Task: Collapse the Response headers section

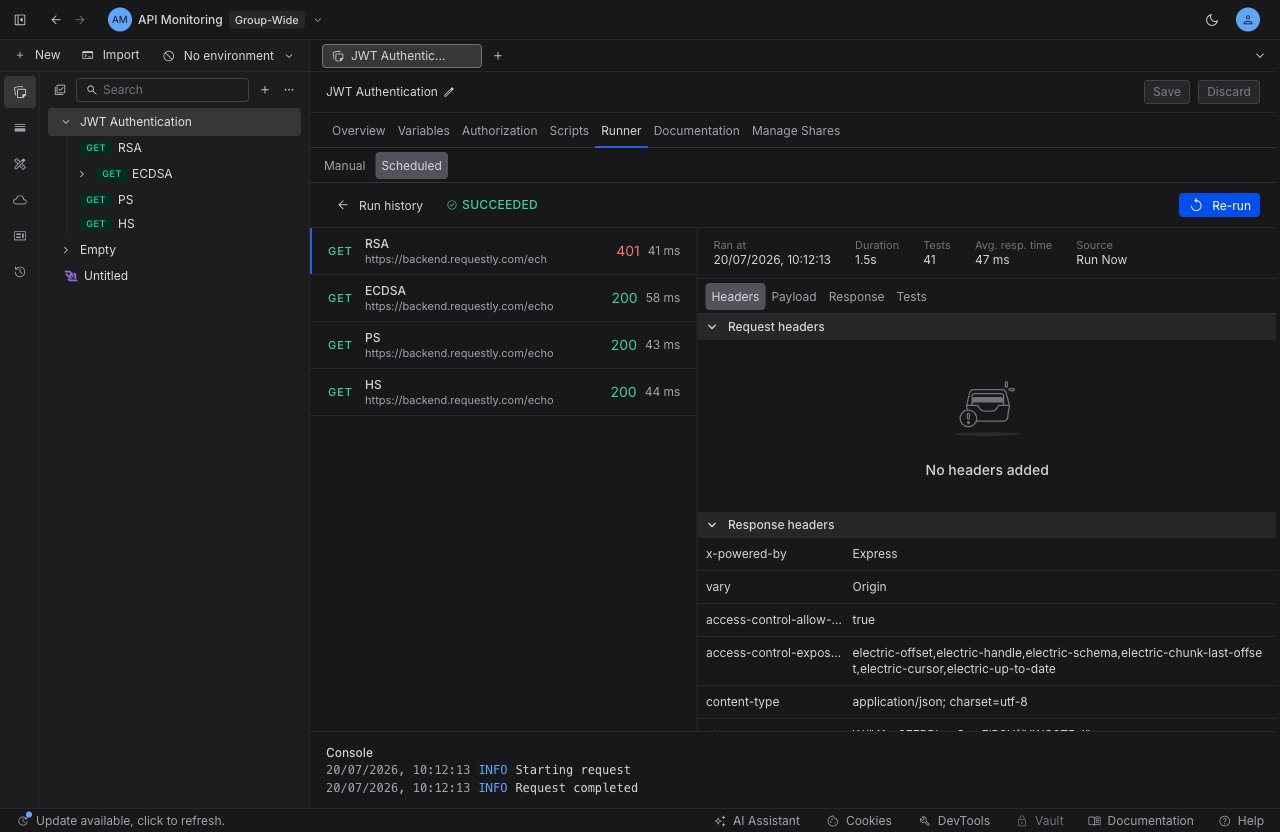Action: click(712, 525)
